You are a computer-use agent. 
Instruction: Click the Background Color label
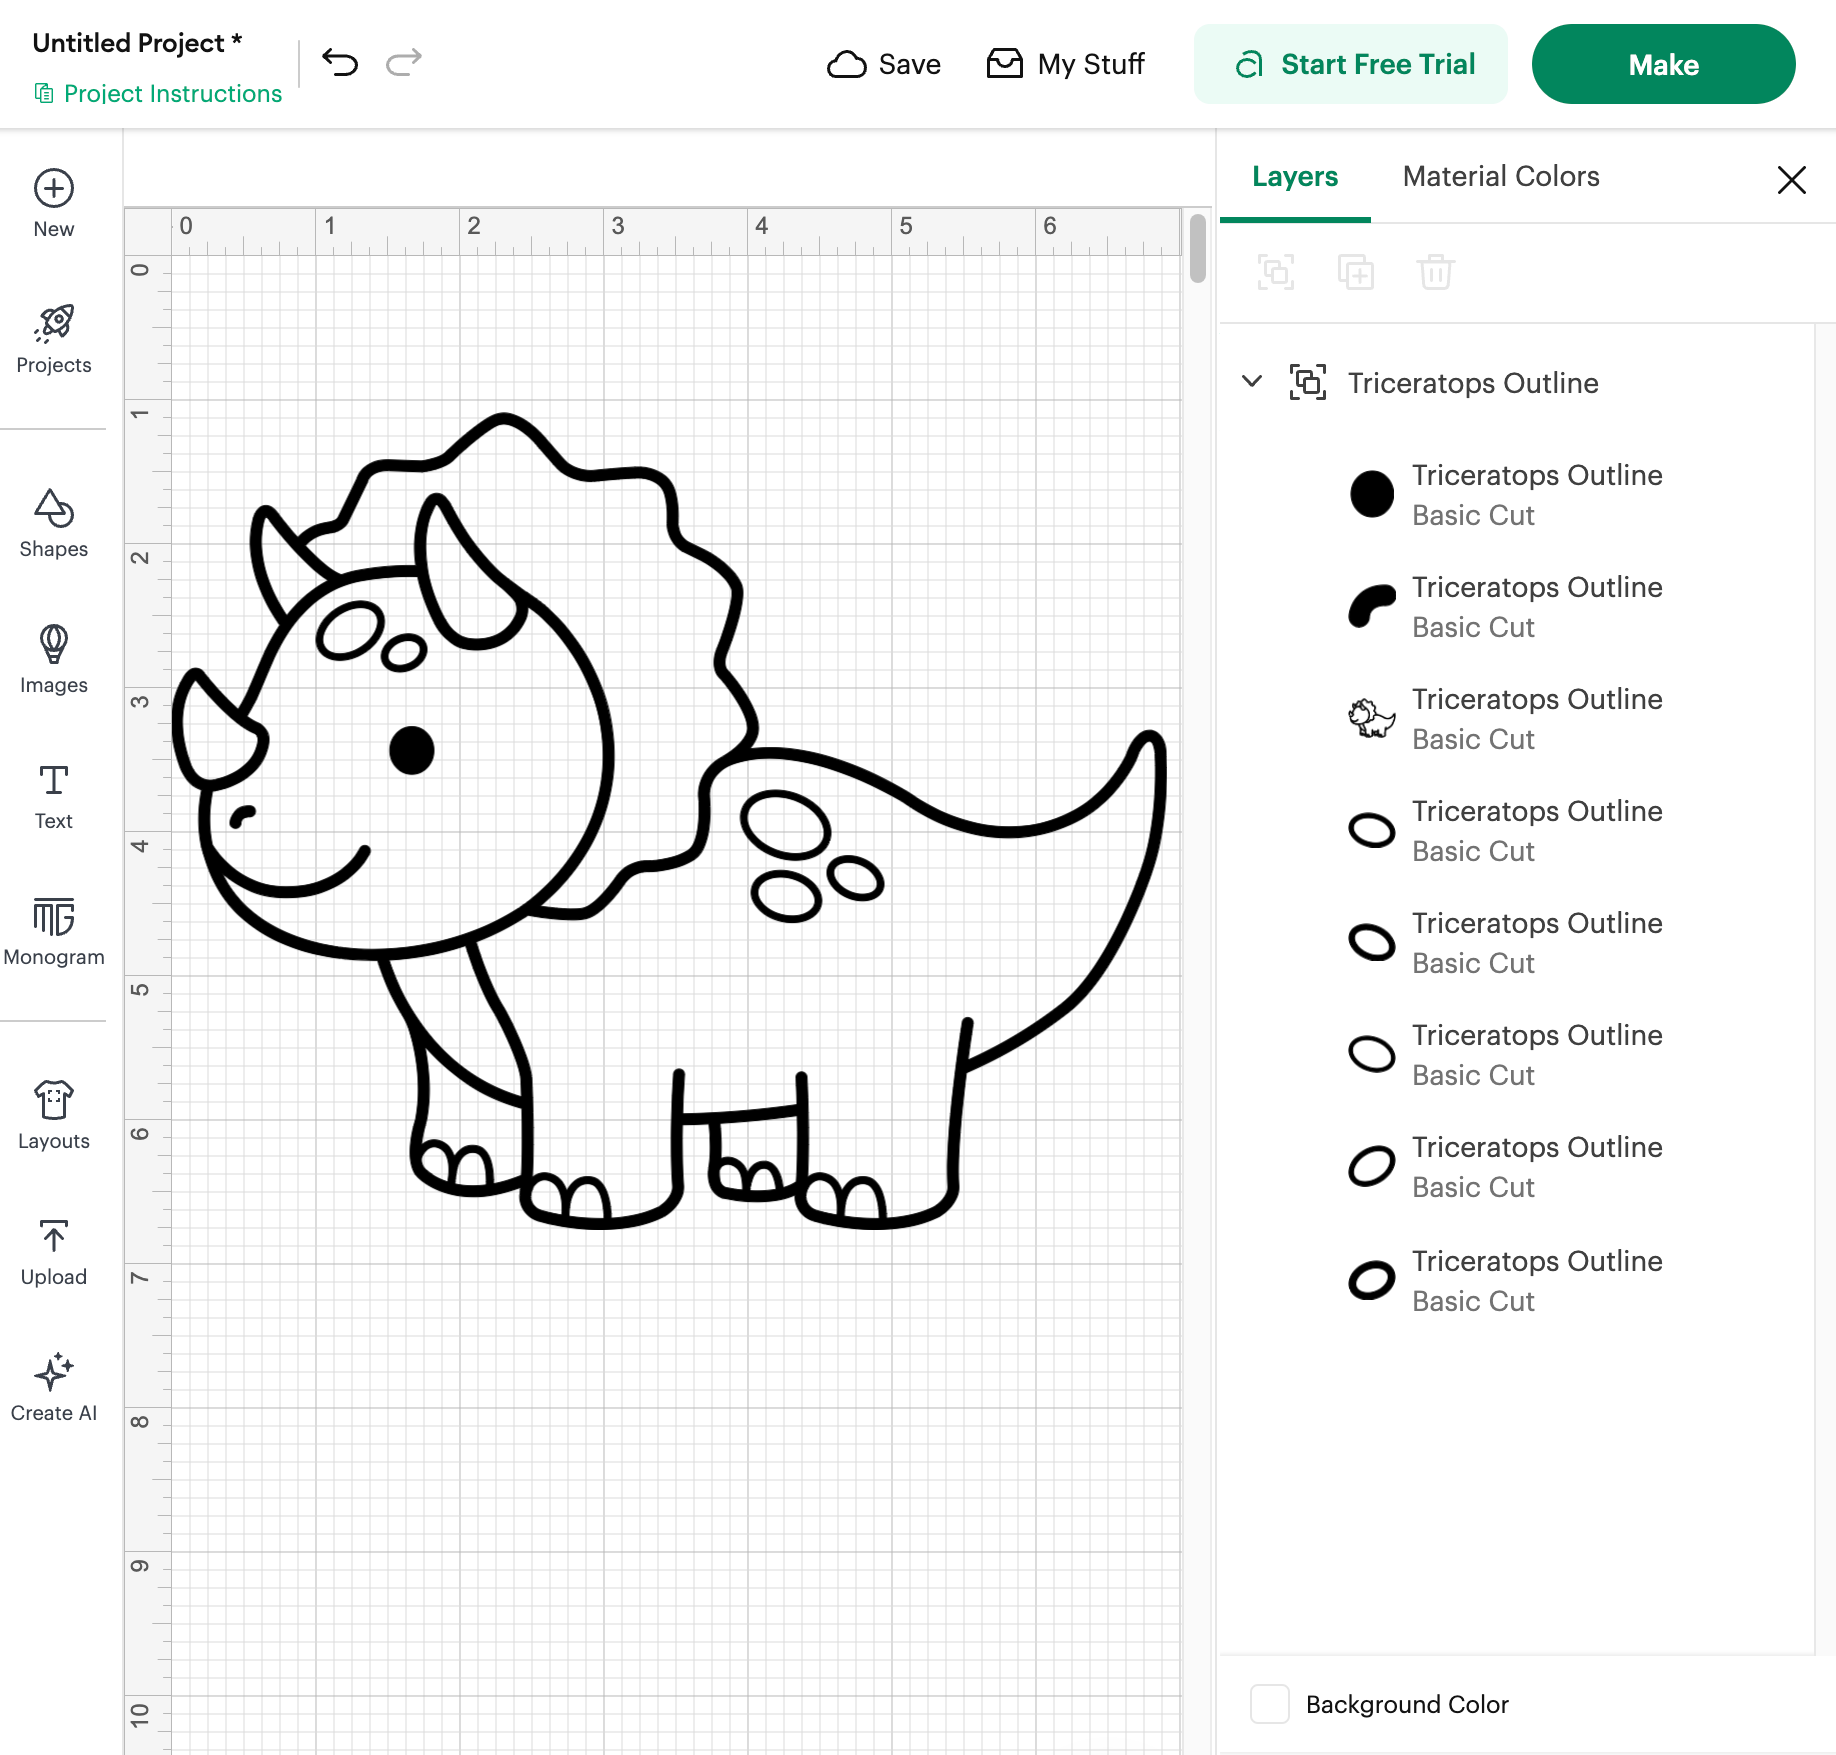coord(1407,1704)
